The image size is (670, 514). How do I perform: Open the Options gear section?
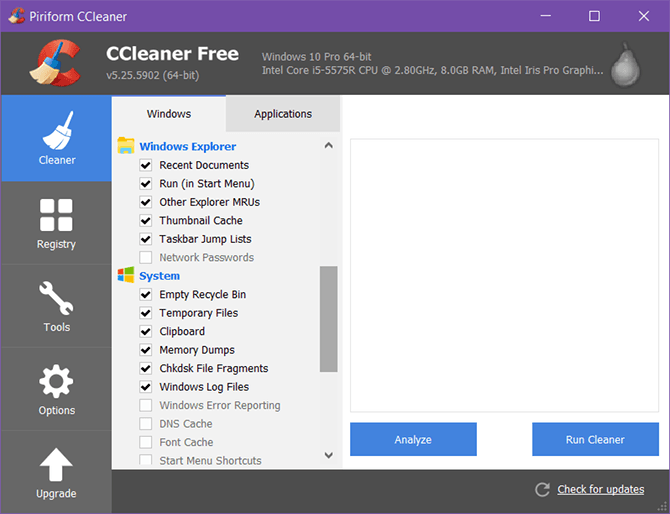click(x=56, y=389)
